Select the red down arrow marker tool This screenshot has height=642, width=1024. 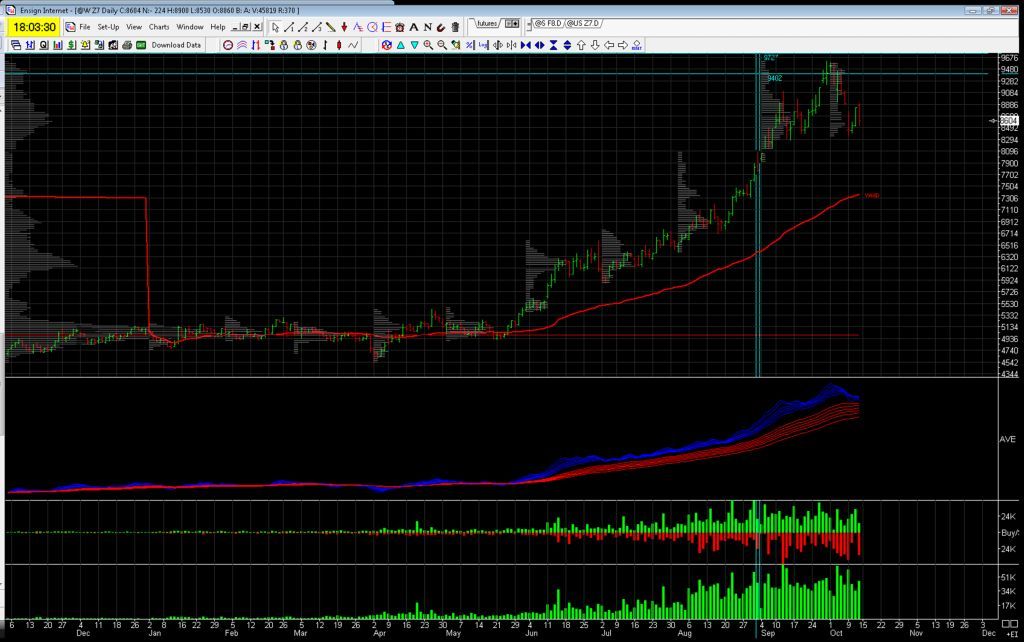tap(344, 27)
